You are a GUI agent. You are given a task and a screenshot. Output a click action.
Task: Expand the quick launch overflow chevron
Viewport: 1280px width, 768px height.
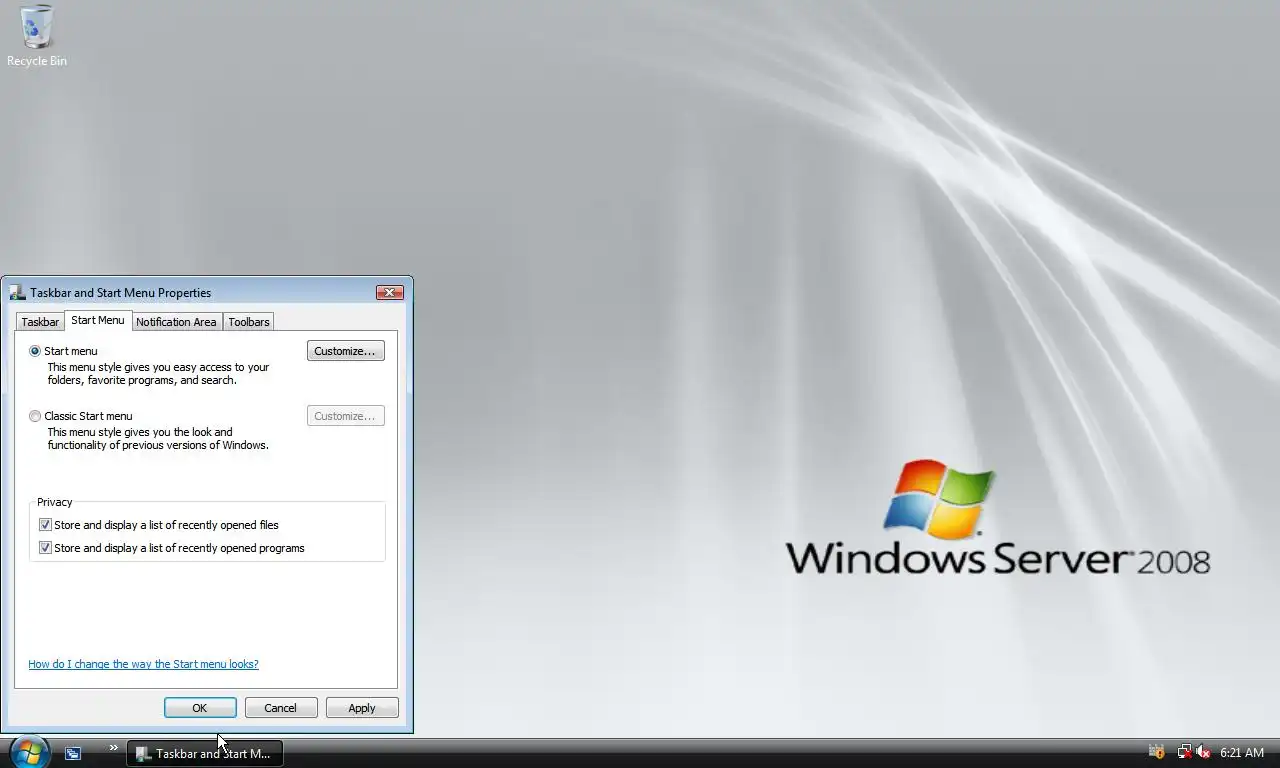pyautogui.click(x=113, y=747)
